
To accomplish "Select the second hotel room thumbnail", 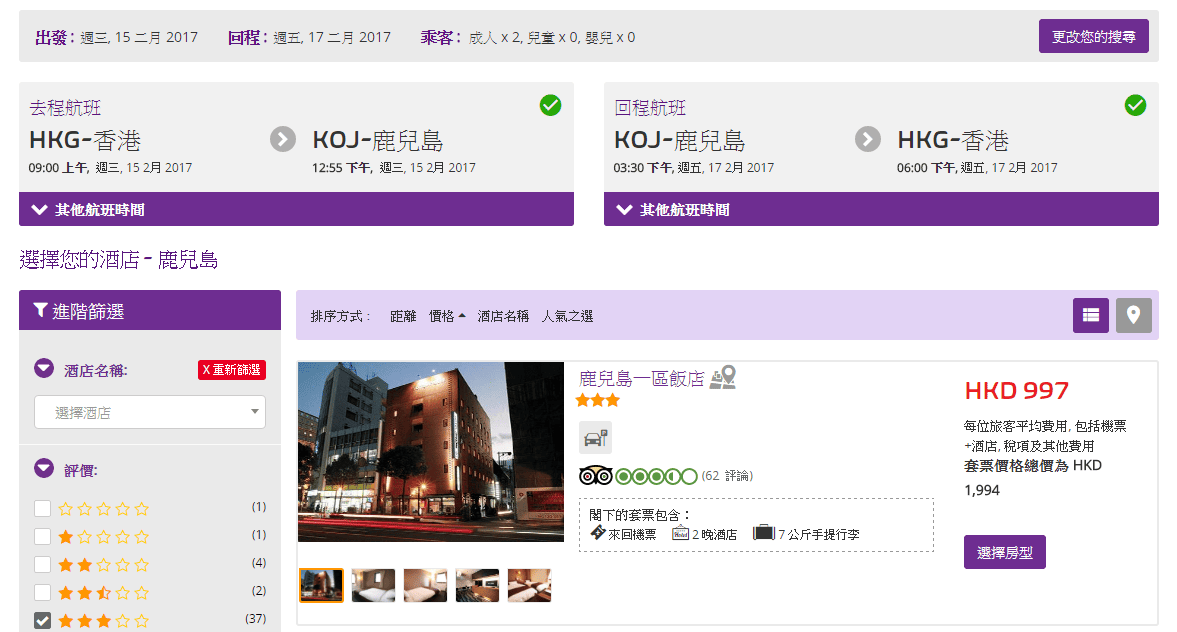I will pos(373,585).
